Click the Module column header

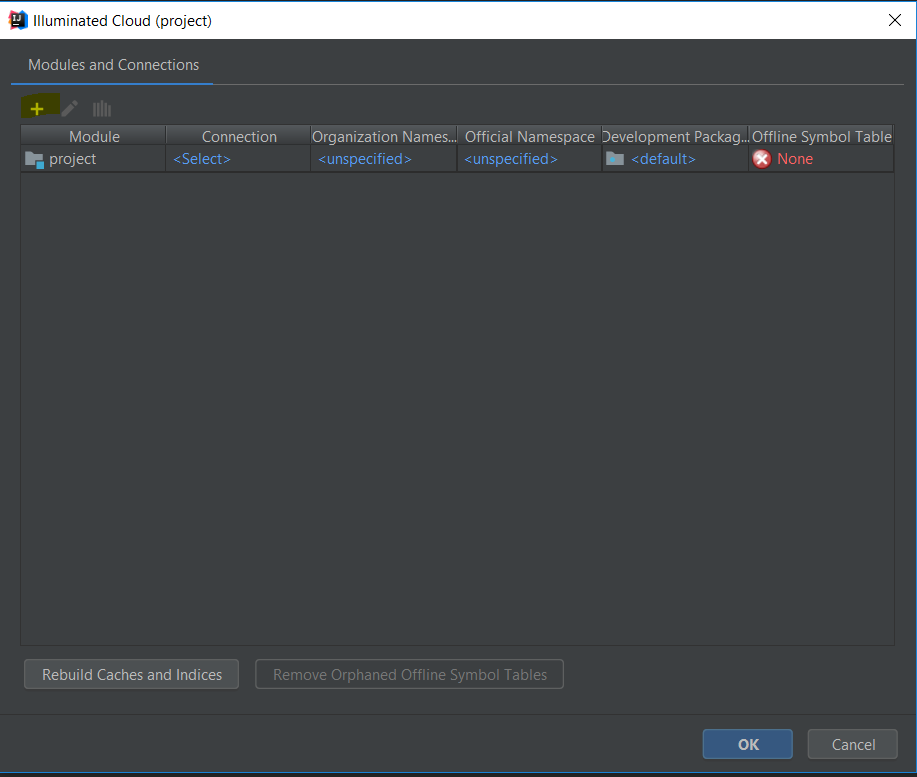(94, 136)
